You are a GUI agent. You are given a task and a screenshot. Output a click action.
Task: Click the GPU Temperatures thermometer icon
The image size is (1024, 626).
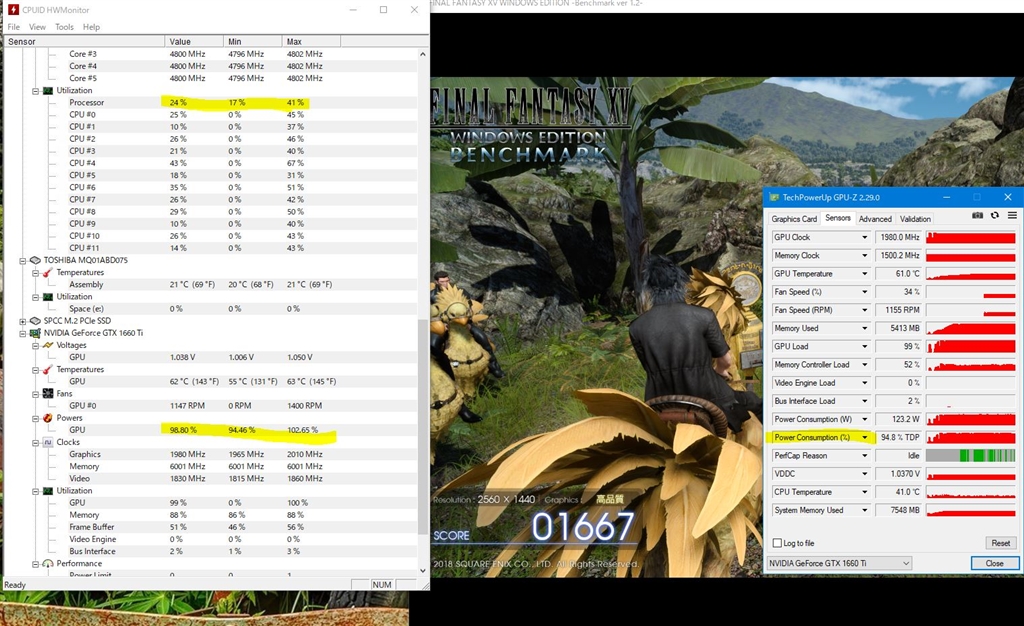point(48,369)
